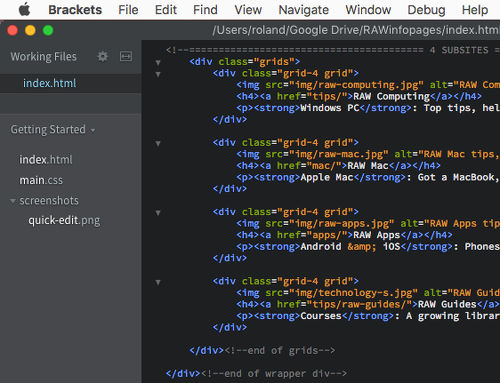Click the href="apps/" RAW Apps line

pos(344,235)
